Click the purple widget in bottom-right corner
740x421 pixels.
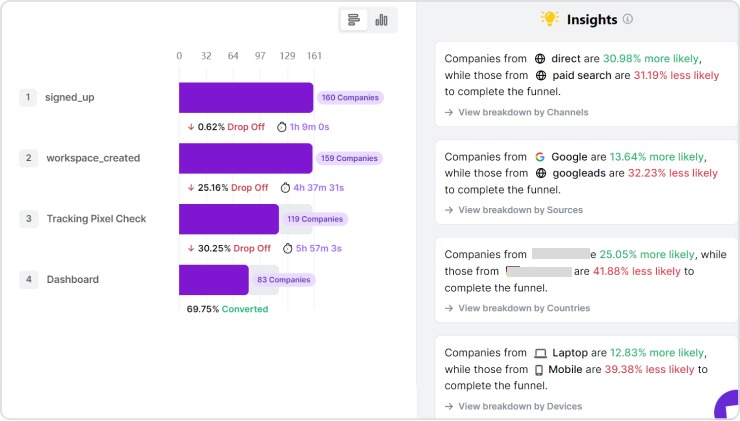pyautogui.click(x=729, y=408)
